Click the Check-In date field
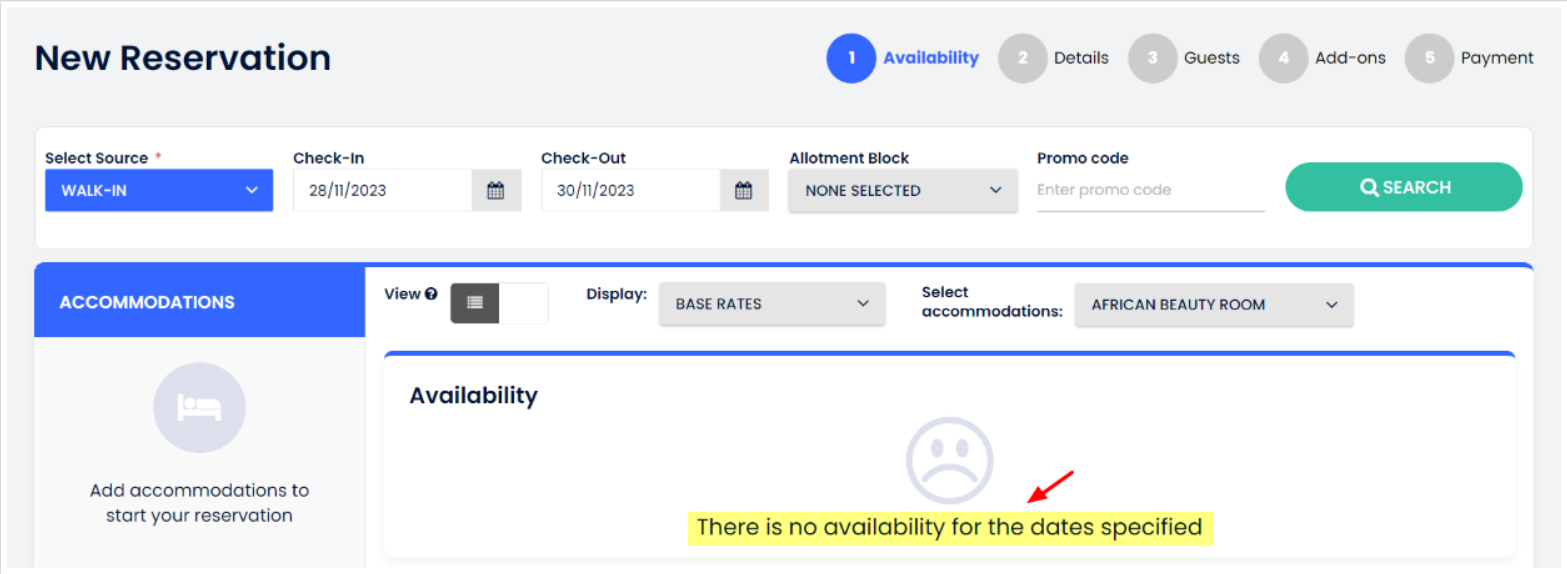 click(382, 190)
